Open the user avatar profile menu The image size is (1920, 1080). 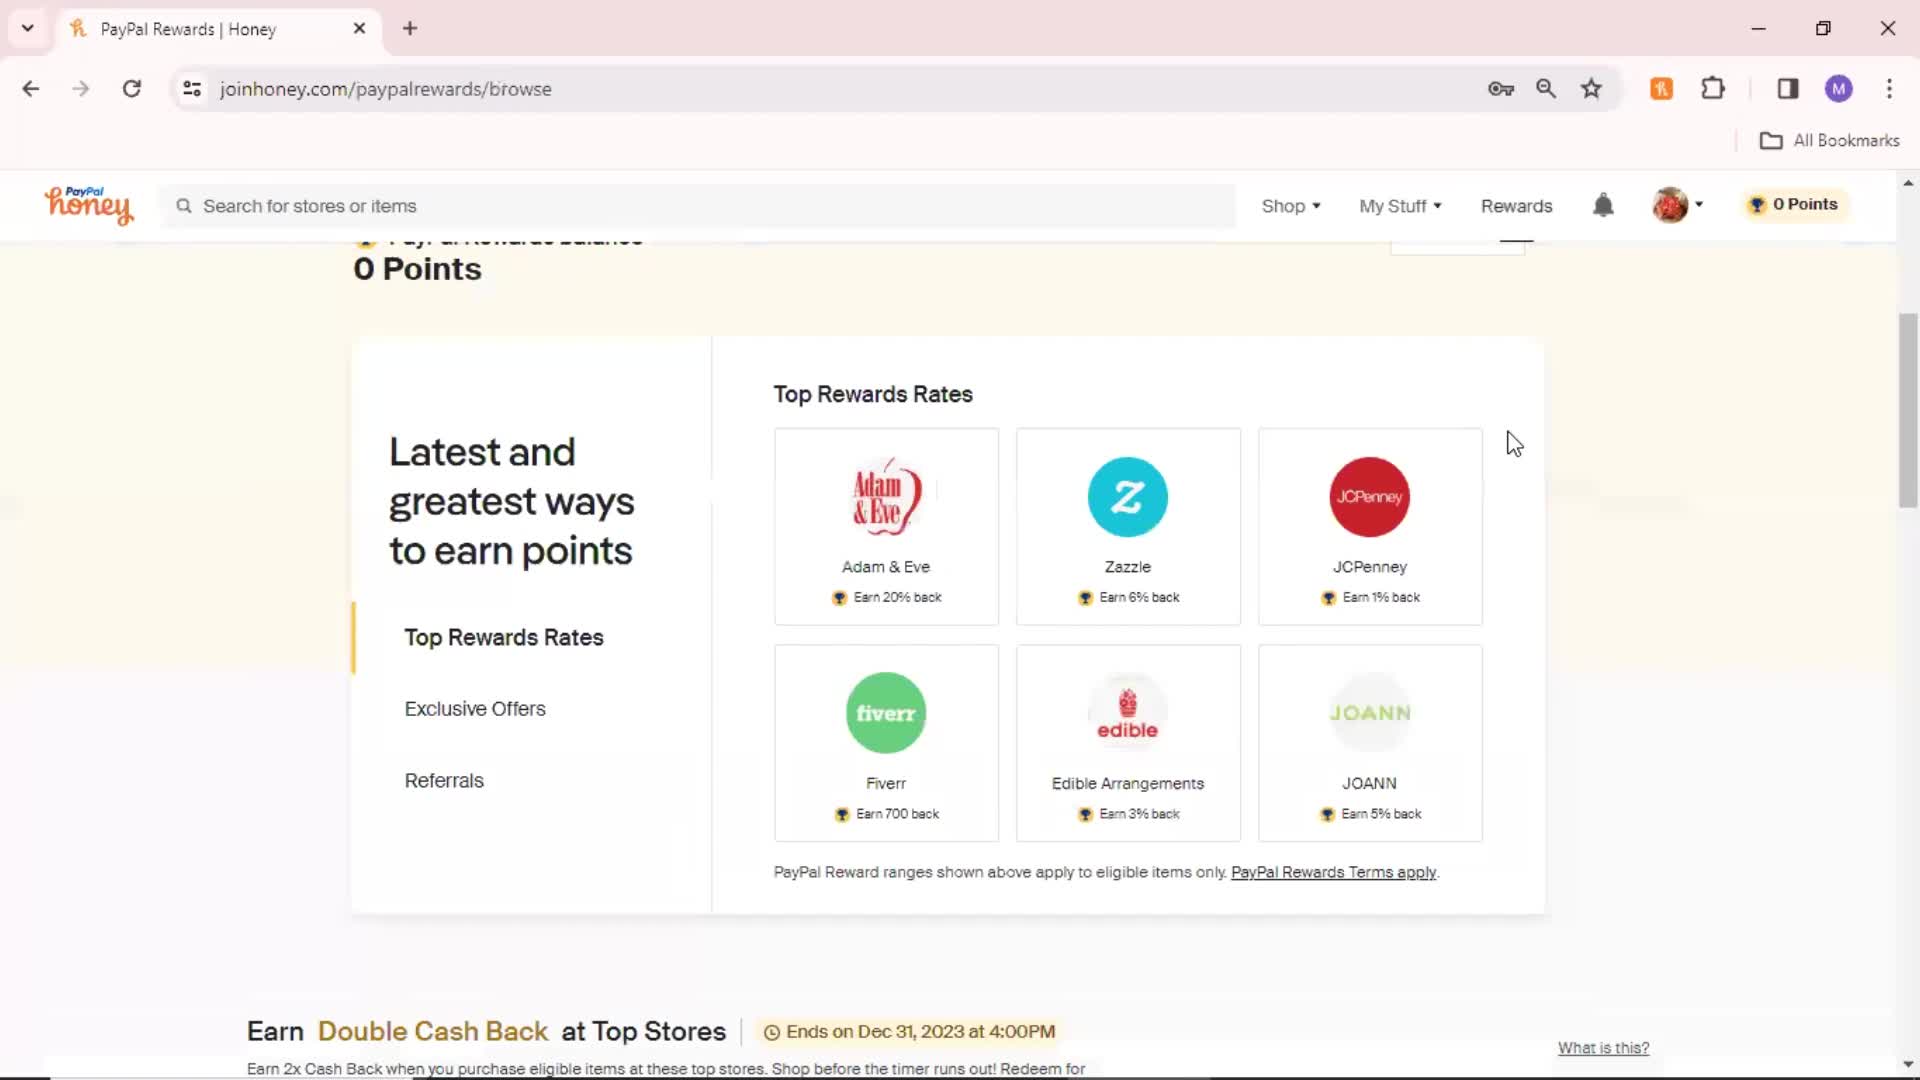coord(1677,205)
